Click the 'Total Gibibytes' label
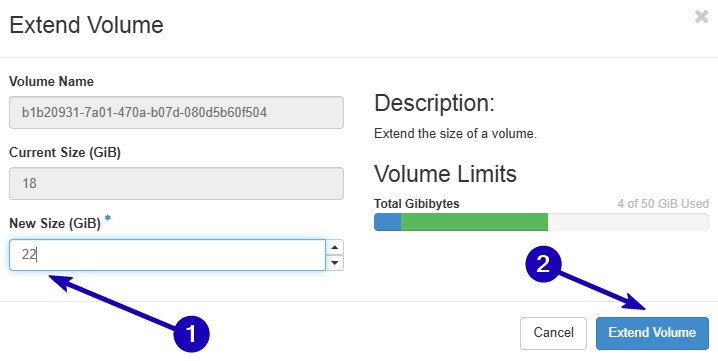This screenshot has width=718, height=361. coord(416,203)
